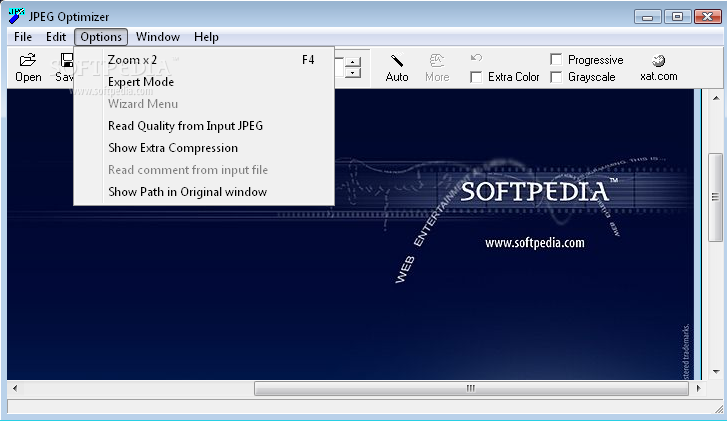727x421 pixels.
Task: Open the Window menu
Action: 158,37
